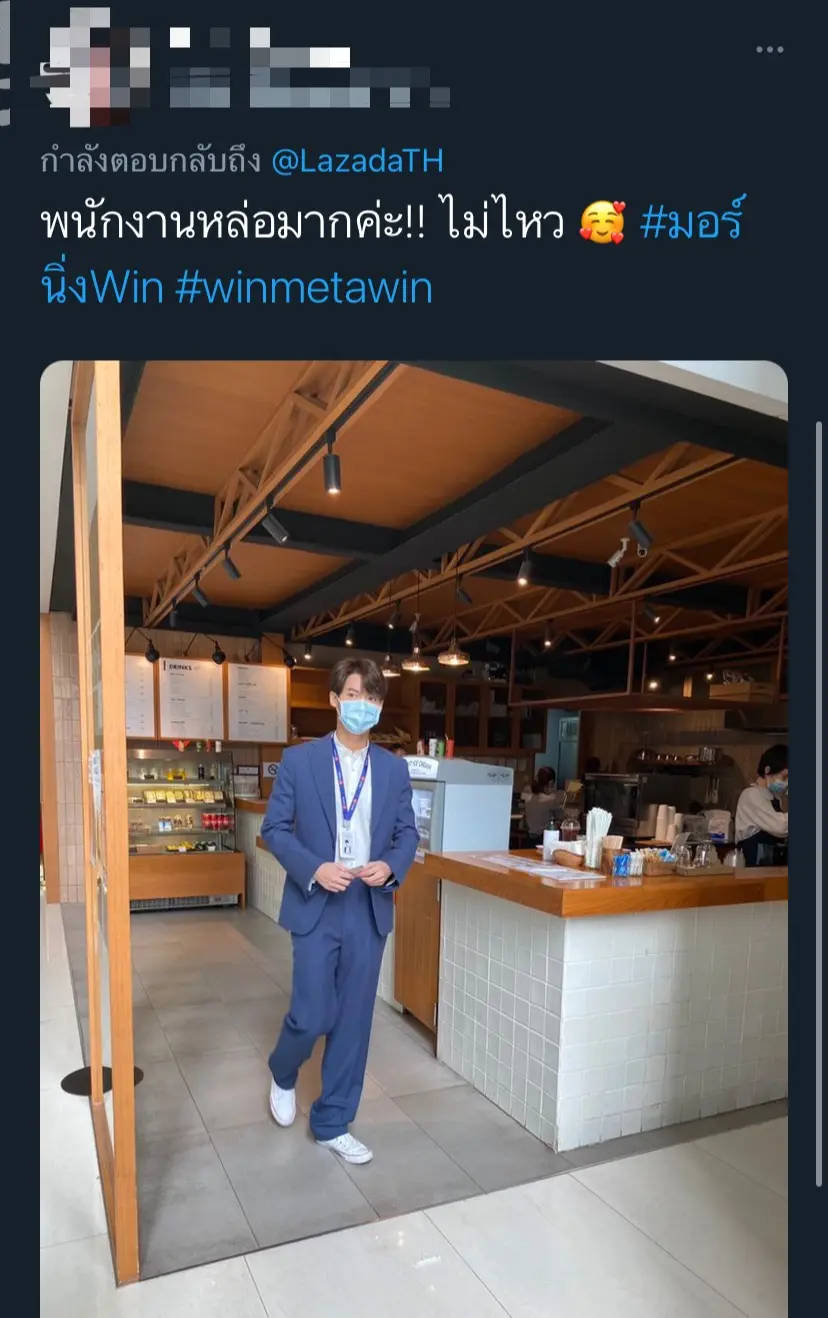Open the #winmetawin hashtag
This screenshot has height=1318, width=828.
coord(304,287)
